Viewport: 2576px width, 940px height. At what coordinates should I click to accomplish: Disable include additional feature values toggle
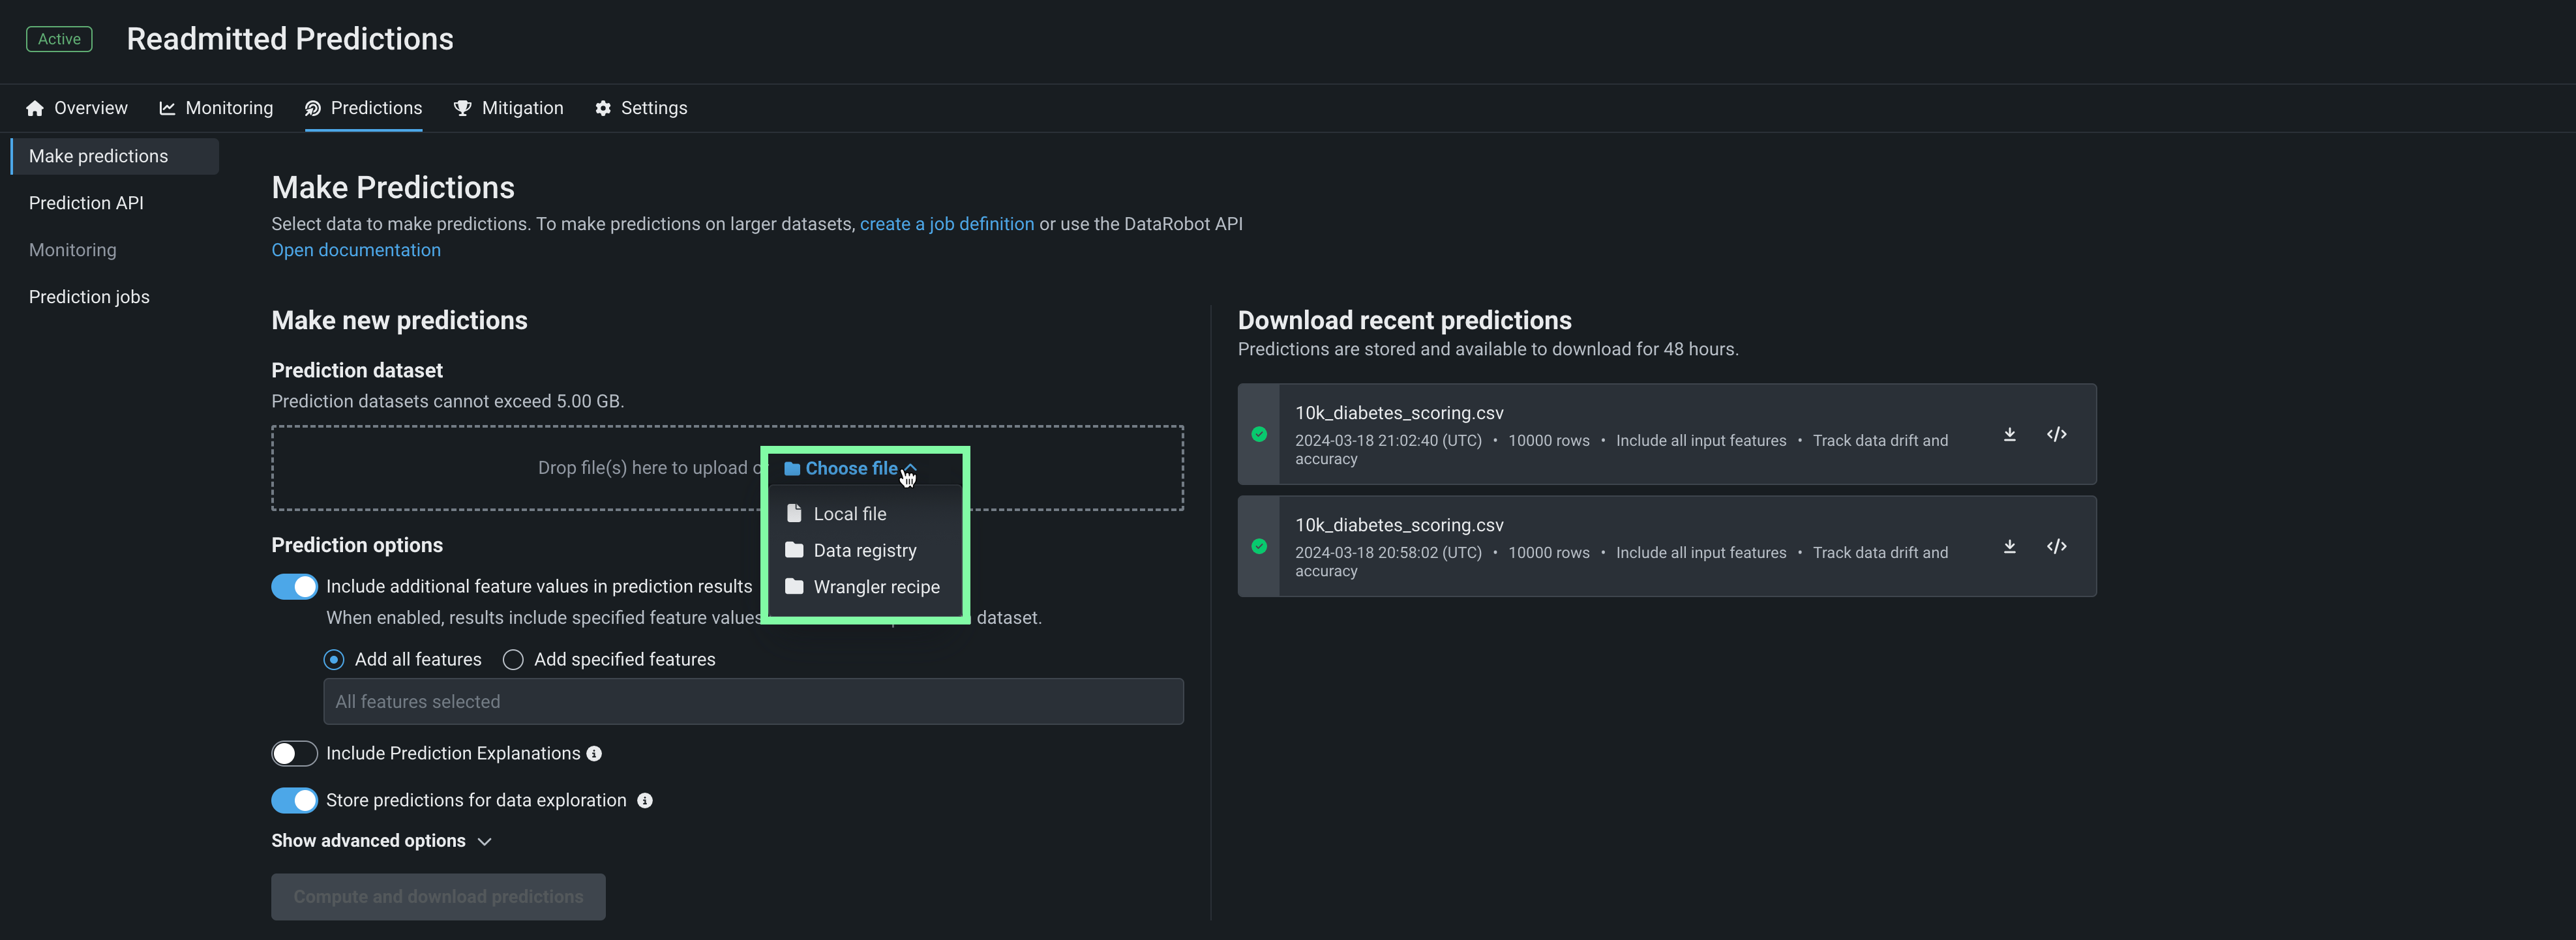[x=294, y=587]
